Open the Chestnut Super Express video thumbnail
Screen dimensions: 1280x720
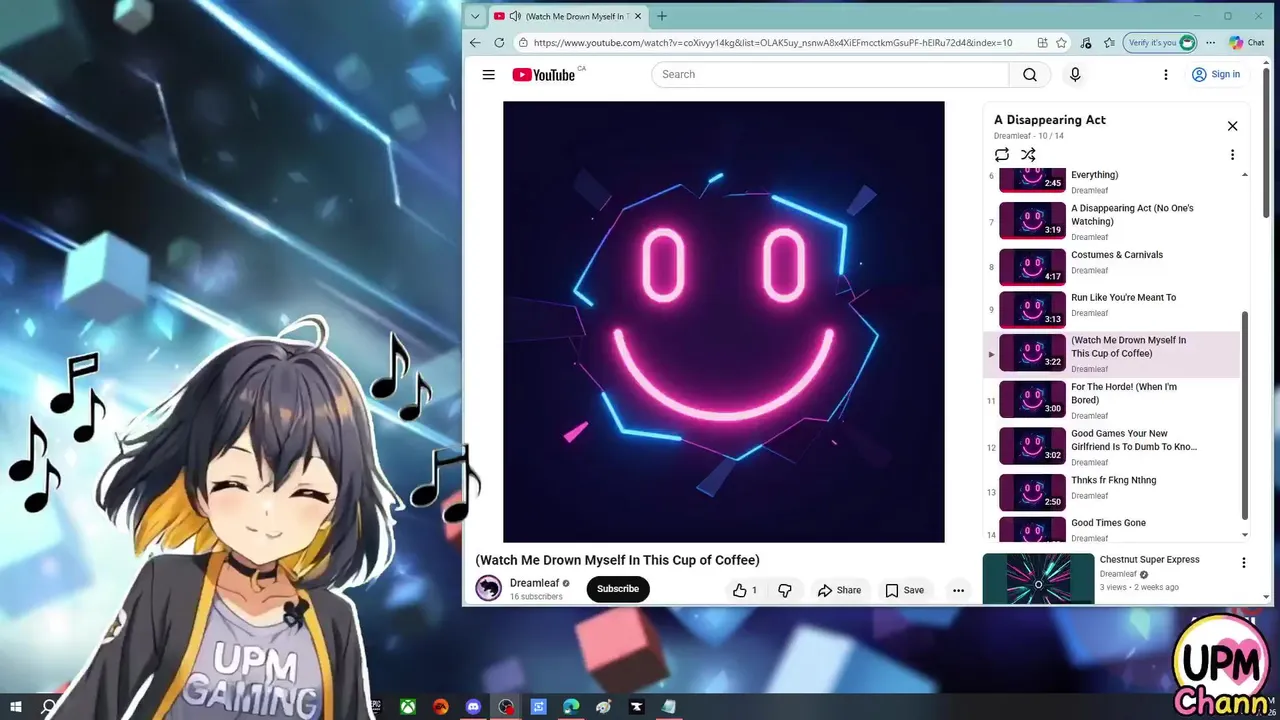(1038, 579)
